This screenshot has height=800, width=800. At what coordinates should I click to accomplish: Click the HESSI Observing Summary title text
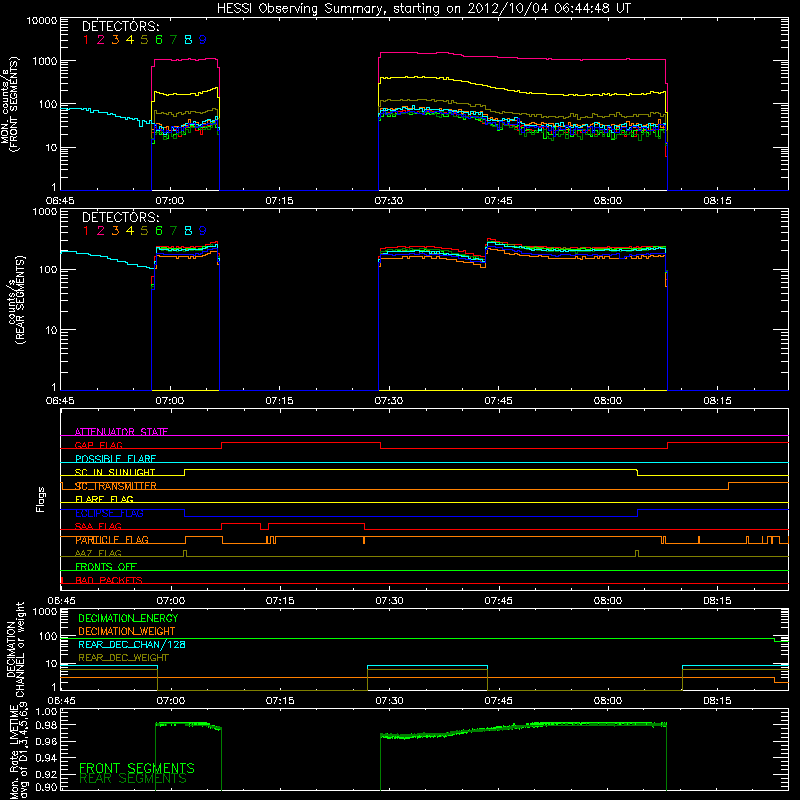[x=423, y=8]
